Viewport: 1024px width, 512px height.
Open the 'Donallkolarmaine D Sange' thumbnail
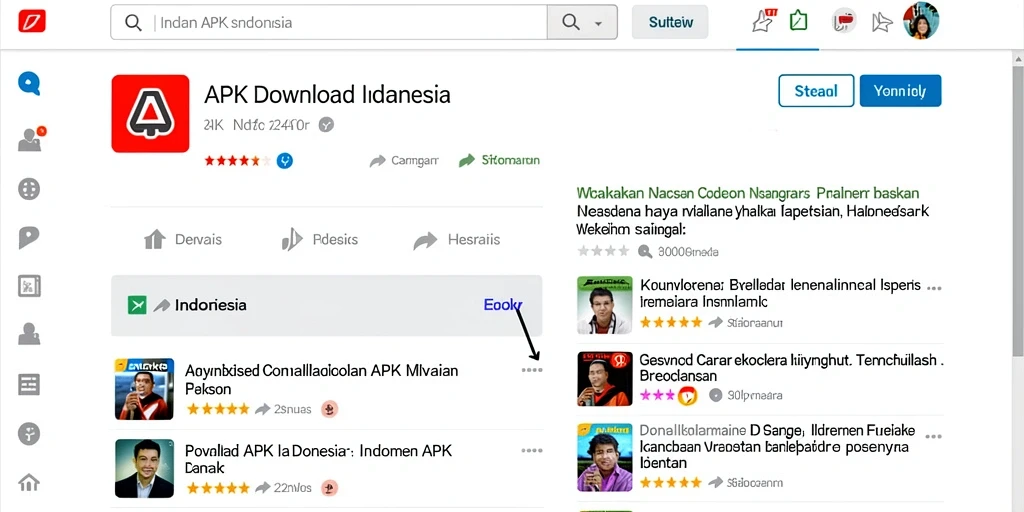tap(605, 457)
